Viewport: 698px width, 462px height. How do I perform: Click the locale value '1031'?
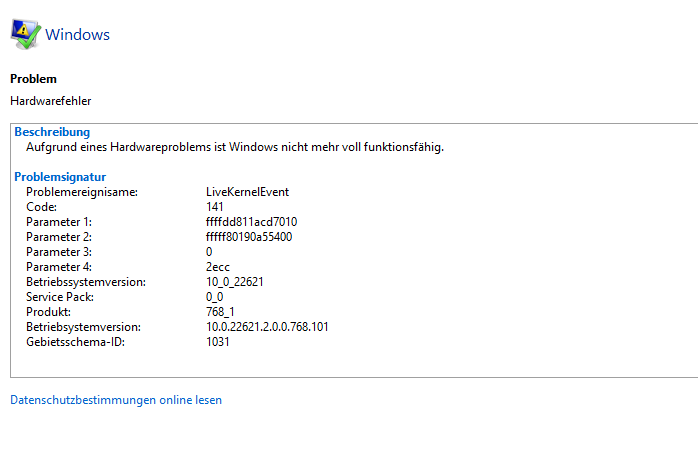(x=218, y=342)
